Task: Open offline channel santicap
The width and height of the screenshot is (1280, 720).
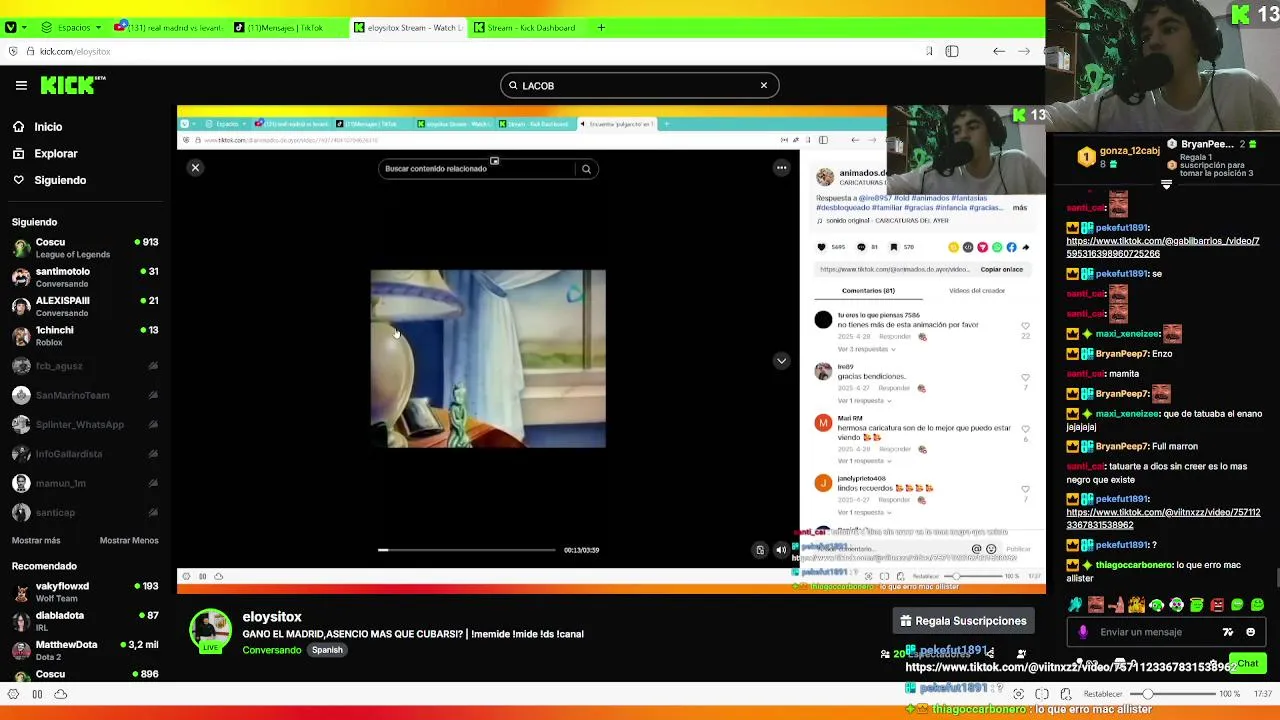Action: click(85, 512)
